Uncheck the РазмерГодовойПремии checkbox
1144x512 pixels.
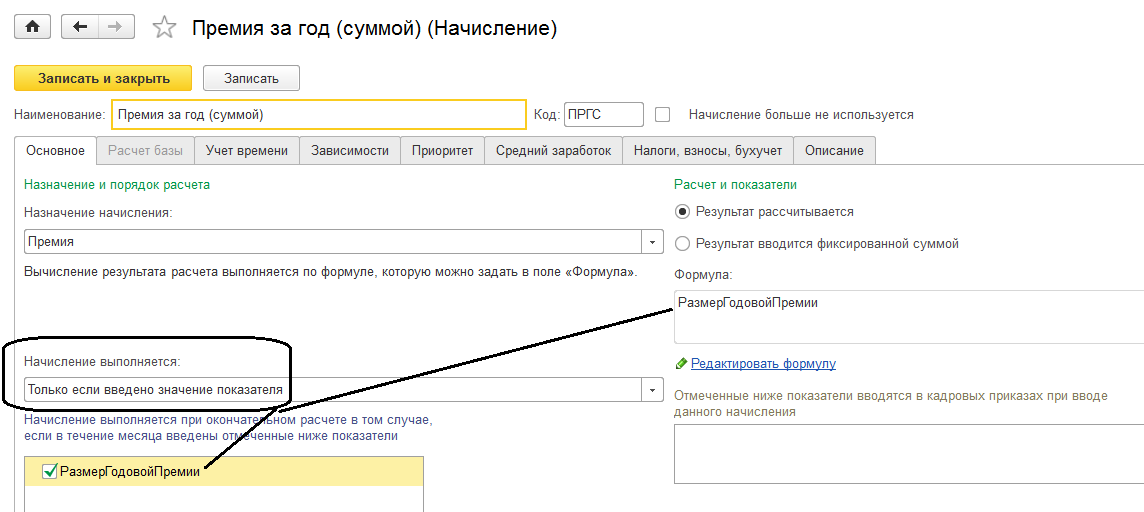coord(50,471)
